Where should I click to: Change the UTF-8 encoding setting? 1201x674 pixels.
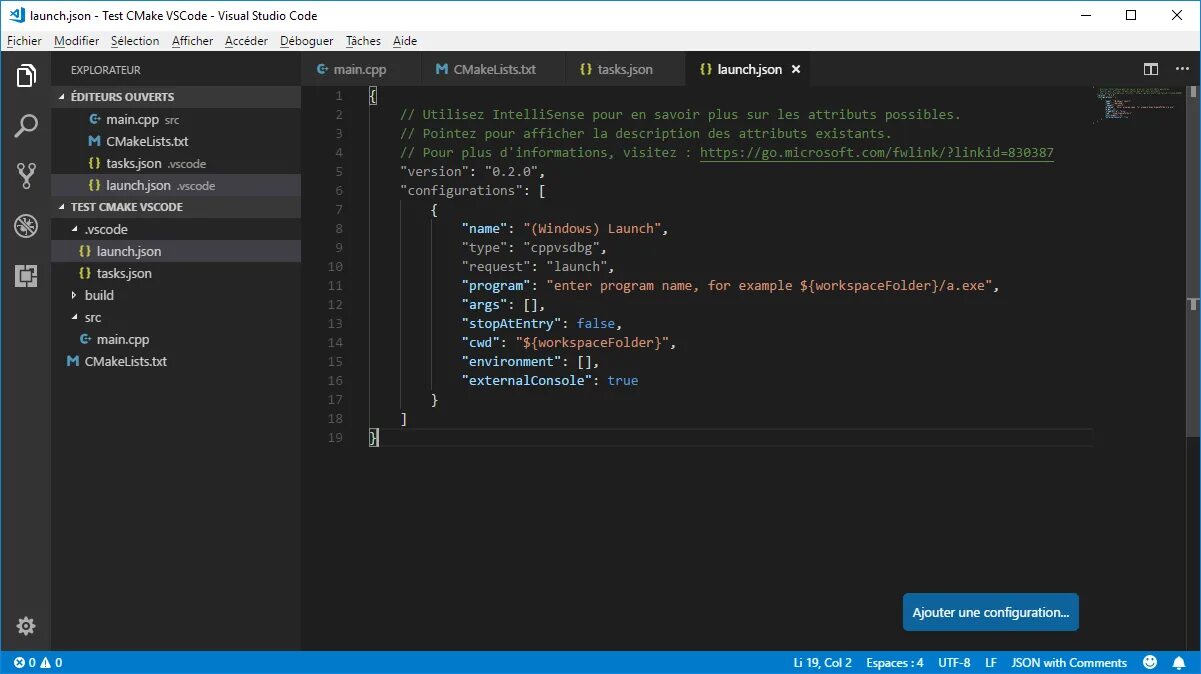point(954,662)
